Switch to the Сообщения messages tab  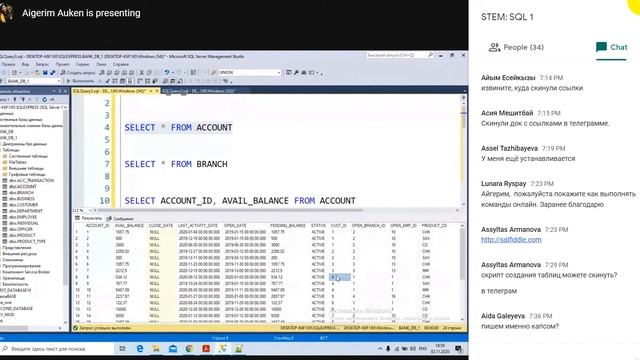point(120,218)
